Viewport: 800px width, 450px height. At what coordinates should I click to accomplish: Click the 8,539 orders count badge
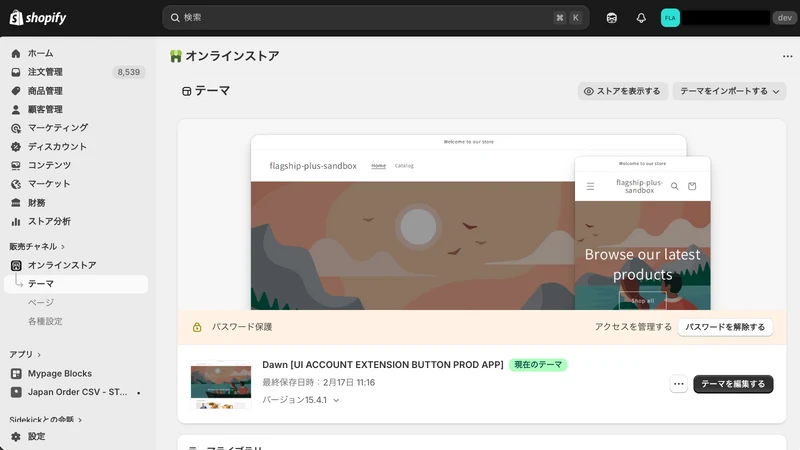tap(129, 72)
